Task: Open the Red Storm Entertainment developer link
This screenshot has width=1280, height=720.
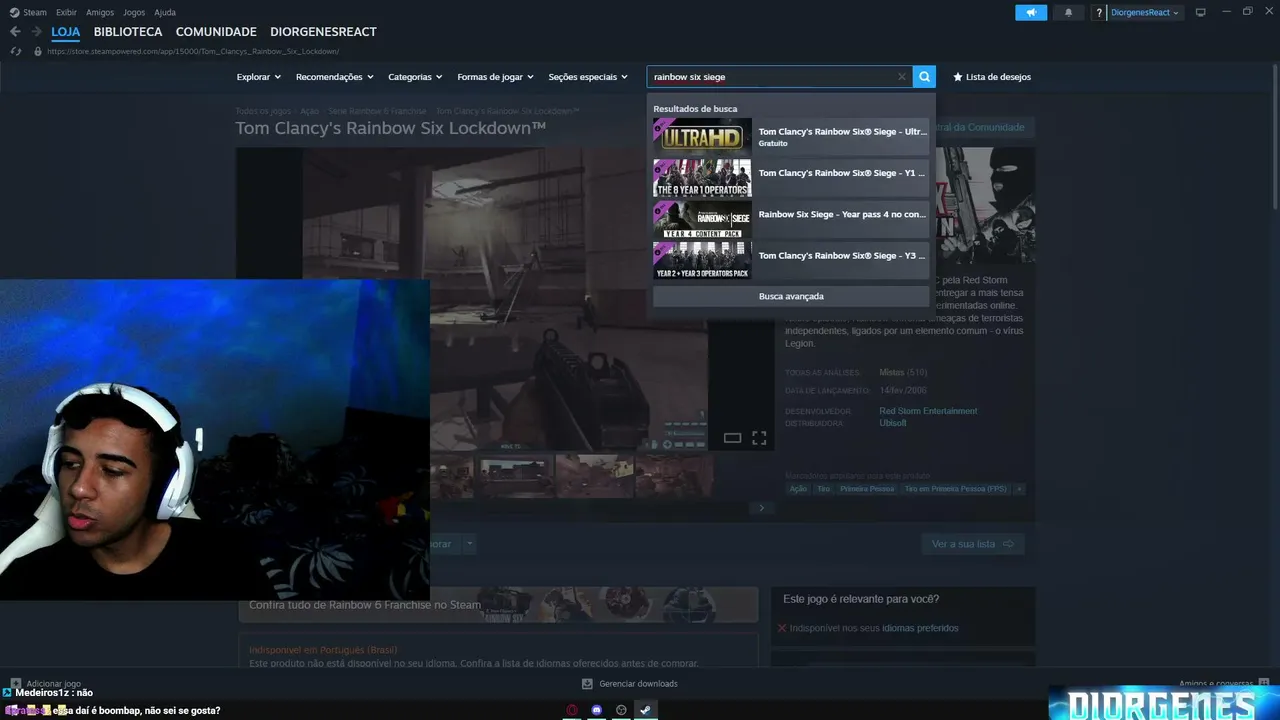Action: coord(928,411)
